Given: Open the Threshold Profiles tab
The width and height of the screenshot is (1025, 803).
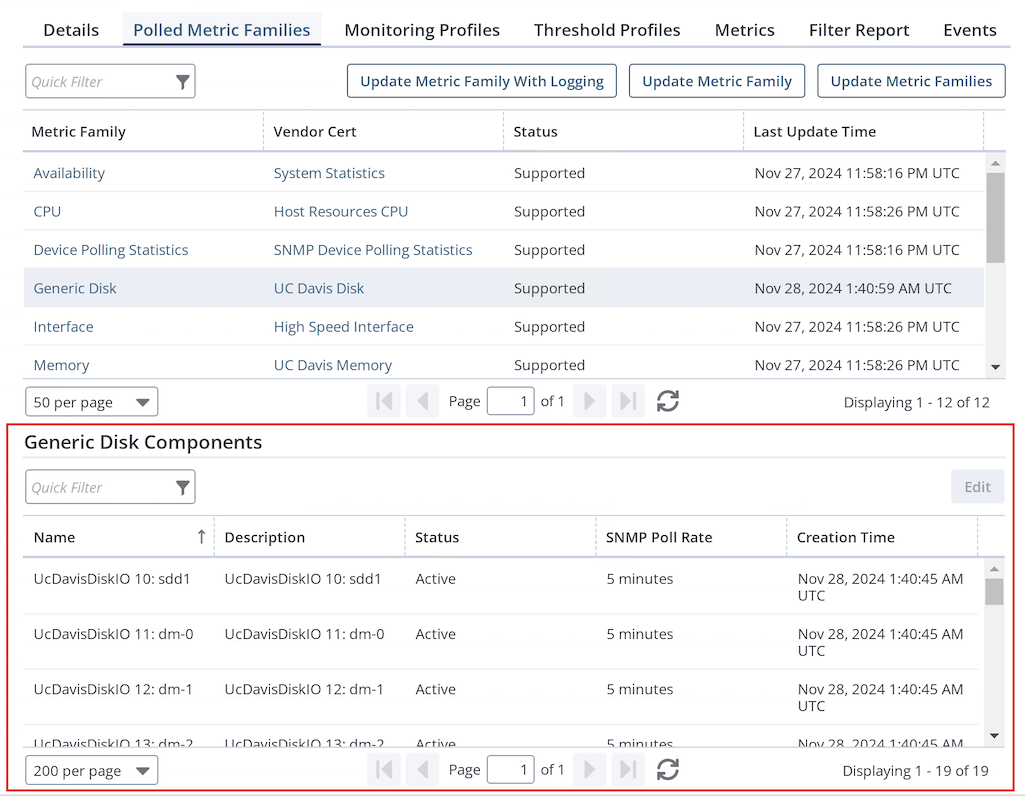Looking at the screenshot, I should 607,30.
